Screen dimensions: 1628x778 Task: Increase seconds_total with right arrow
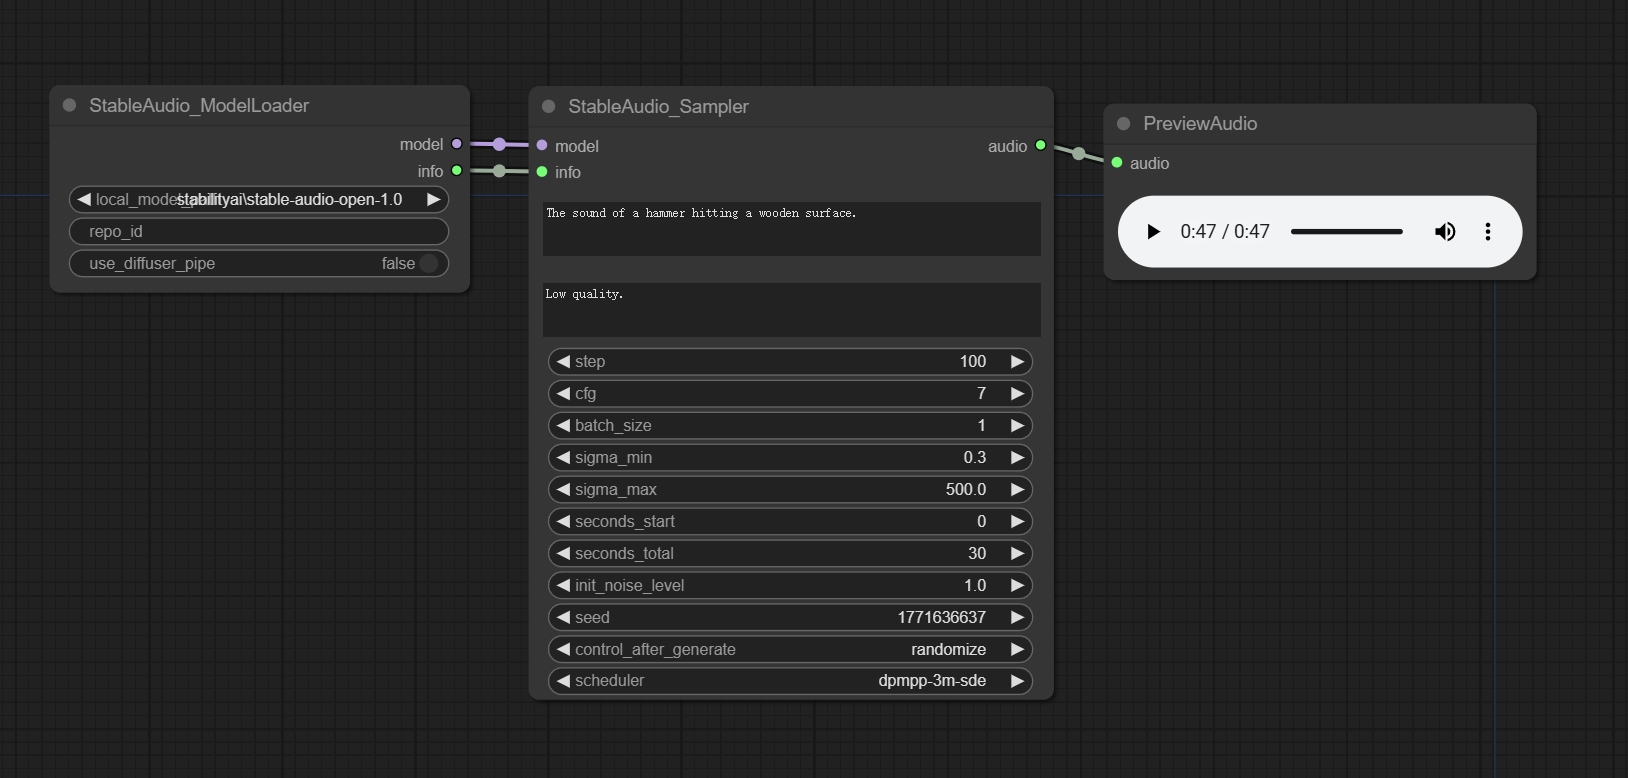pyautogui.click(x=1017, y=554)
